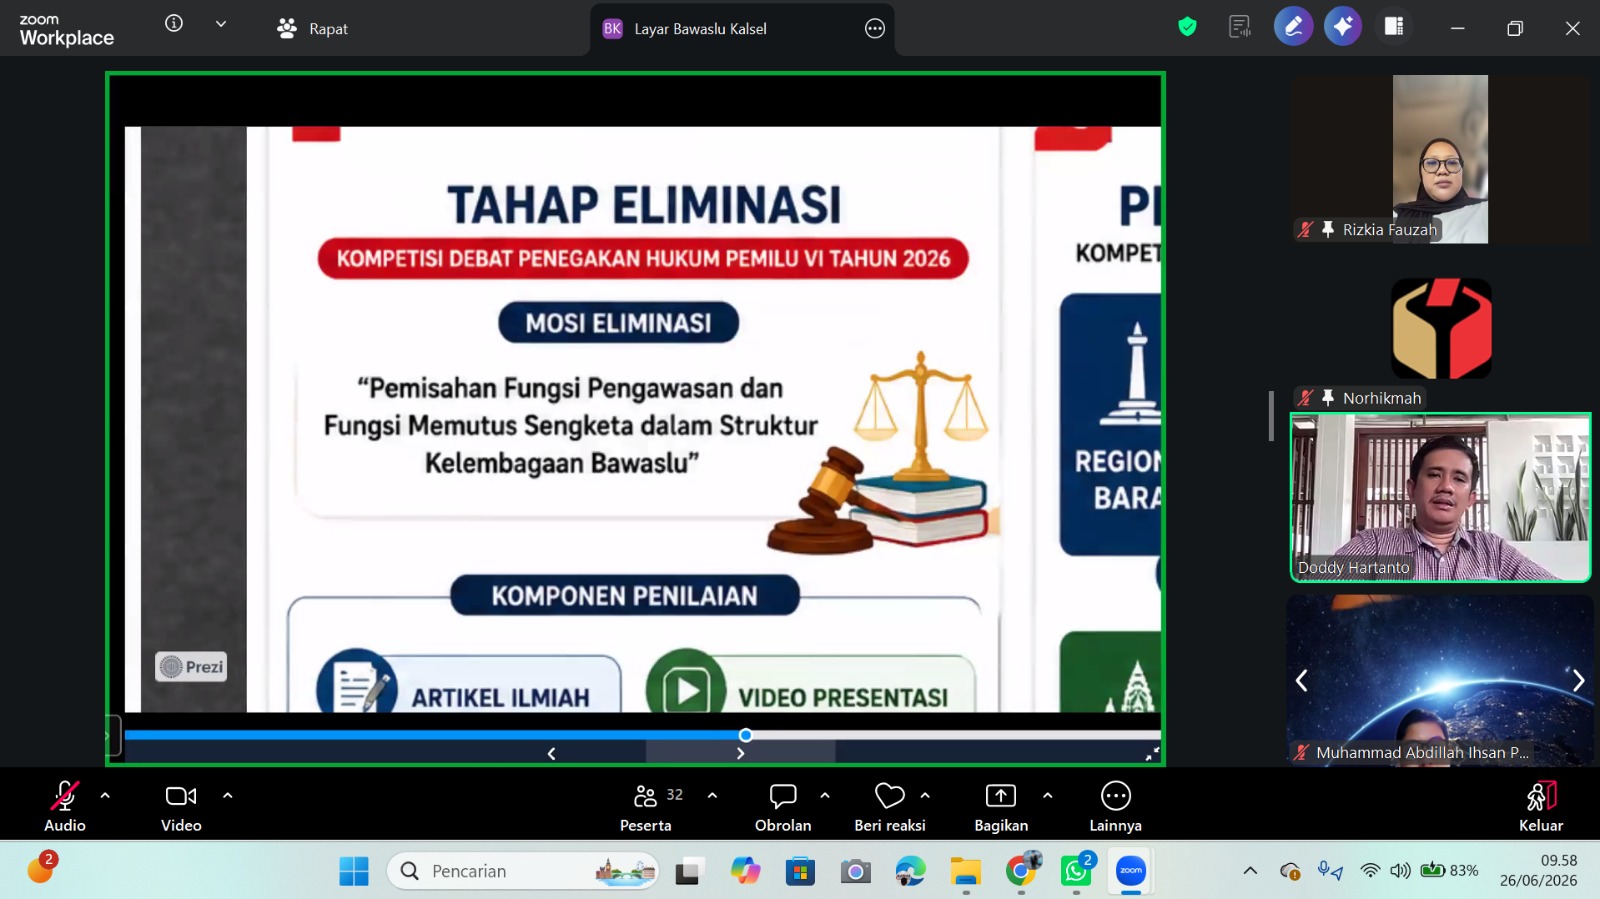
Task: Select Doddy Hartanto video thumbnail
Action: pyautogui.click(x=1440, y=498)
